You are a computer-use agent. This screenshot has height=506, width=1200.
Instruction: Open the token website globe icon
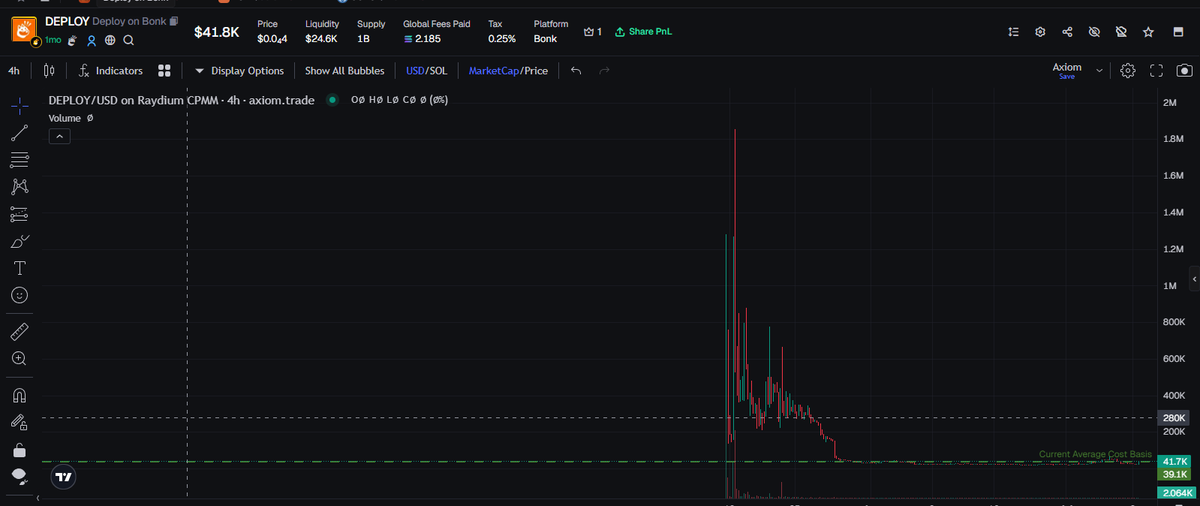click(110, 41)
